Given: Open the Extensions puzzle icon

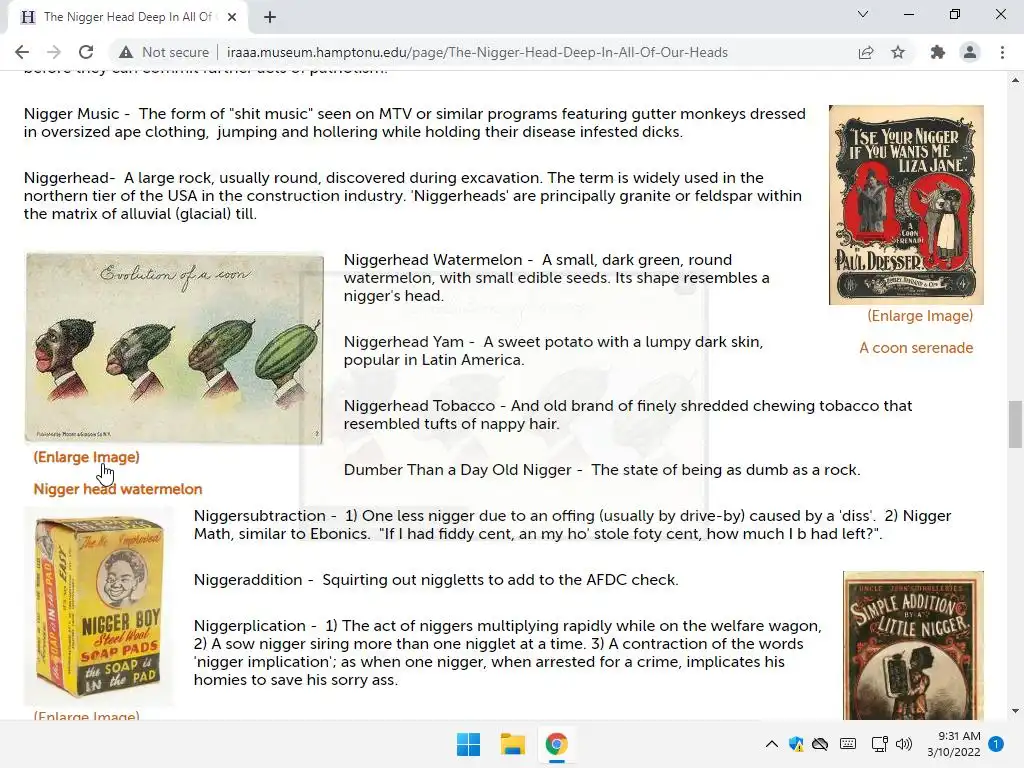Looking at the screenshot, I should tap(938, 52).
